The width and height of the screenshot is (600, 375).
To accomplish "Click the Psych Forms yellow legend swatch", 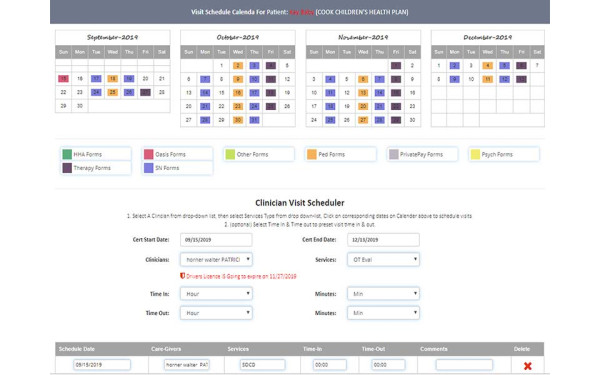I will pos(475,154).
